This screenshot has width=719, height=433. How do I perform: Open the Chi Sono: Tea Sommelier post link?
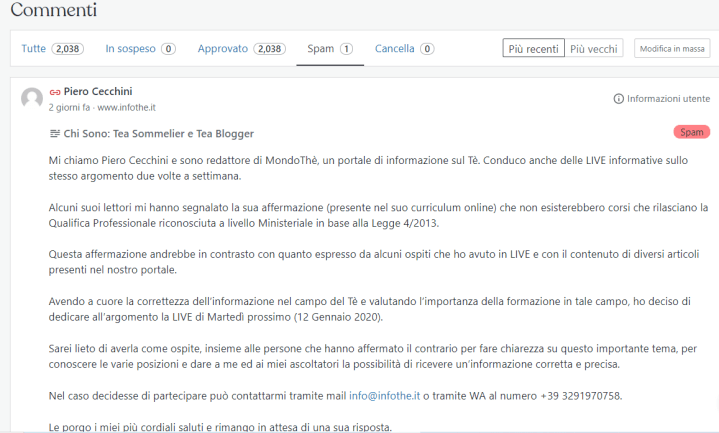(159, 133)
